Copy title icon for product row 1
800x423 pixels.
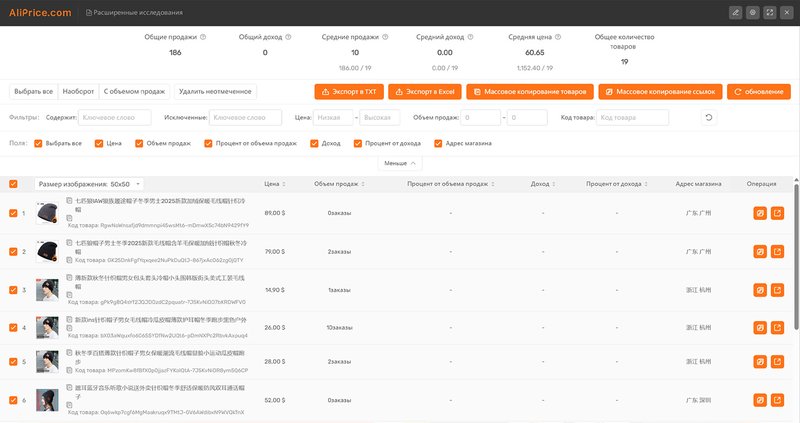[69, 201]
